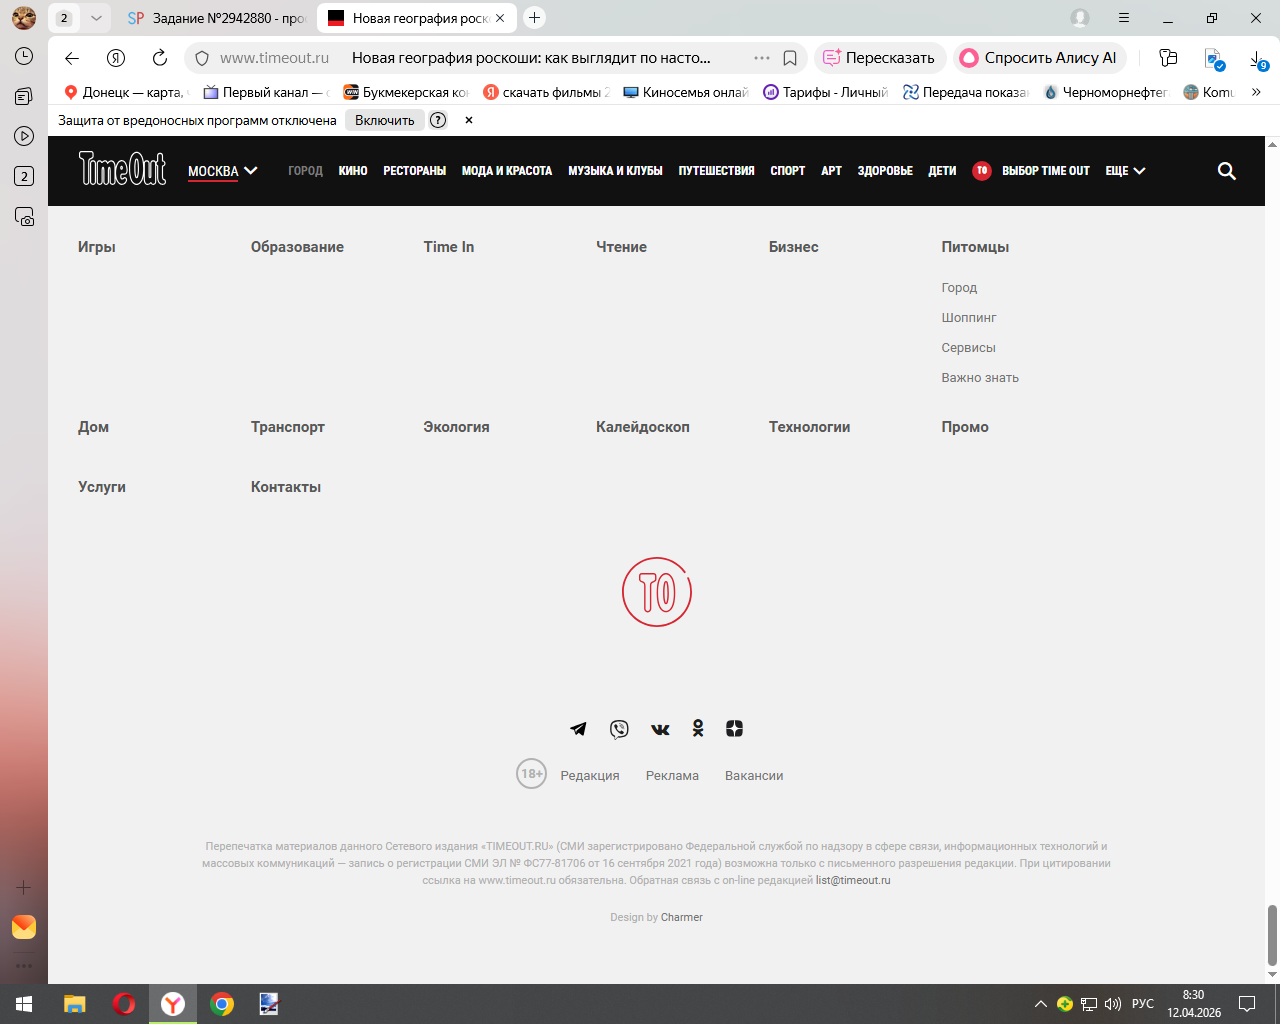Image resolution: width=1280 pixels, height=1024 pixels.
Task: Open the Питомцы footer category
Action: coord(975,247)
